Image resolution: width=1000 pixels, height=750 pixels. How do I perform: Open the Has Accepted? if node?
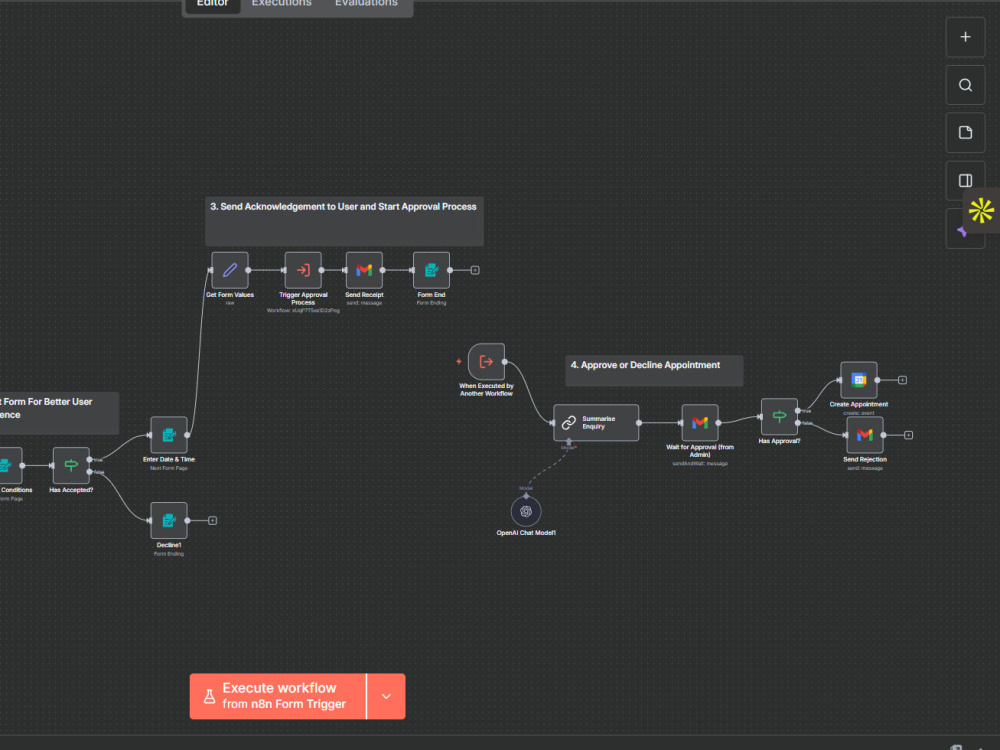click(71, 466)
